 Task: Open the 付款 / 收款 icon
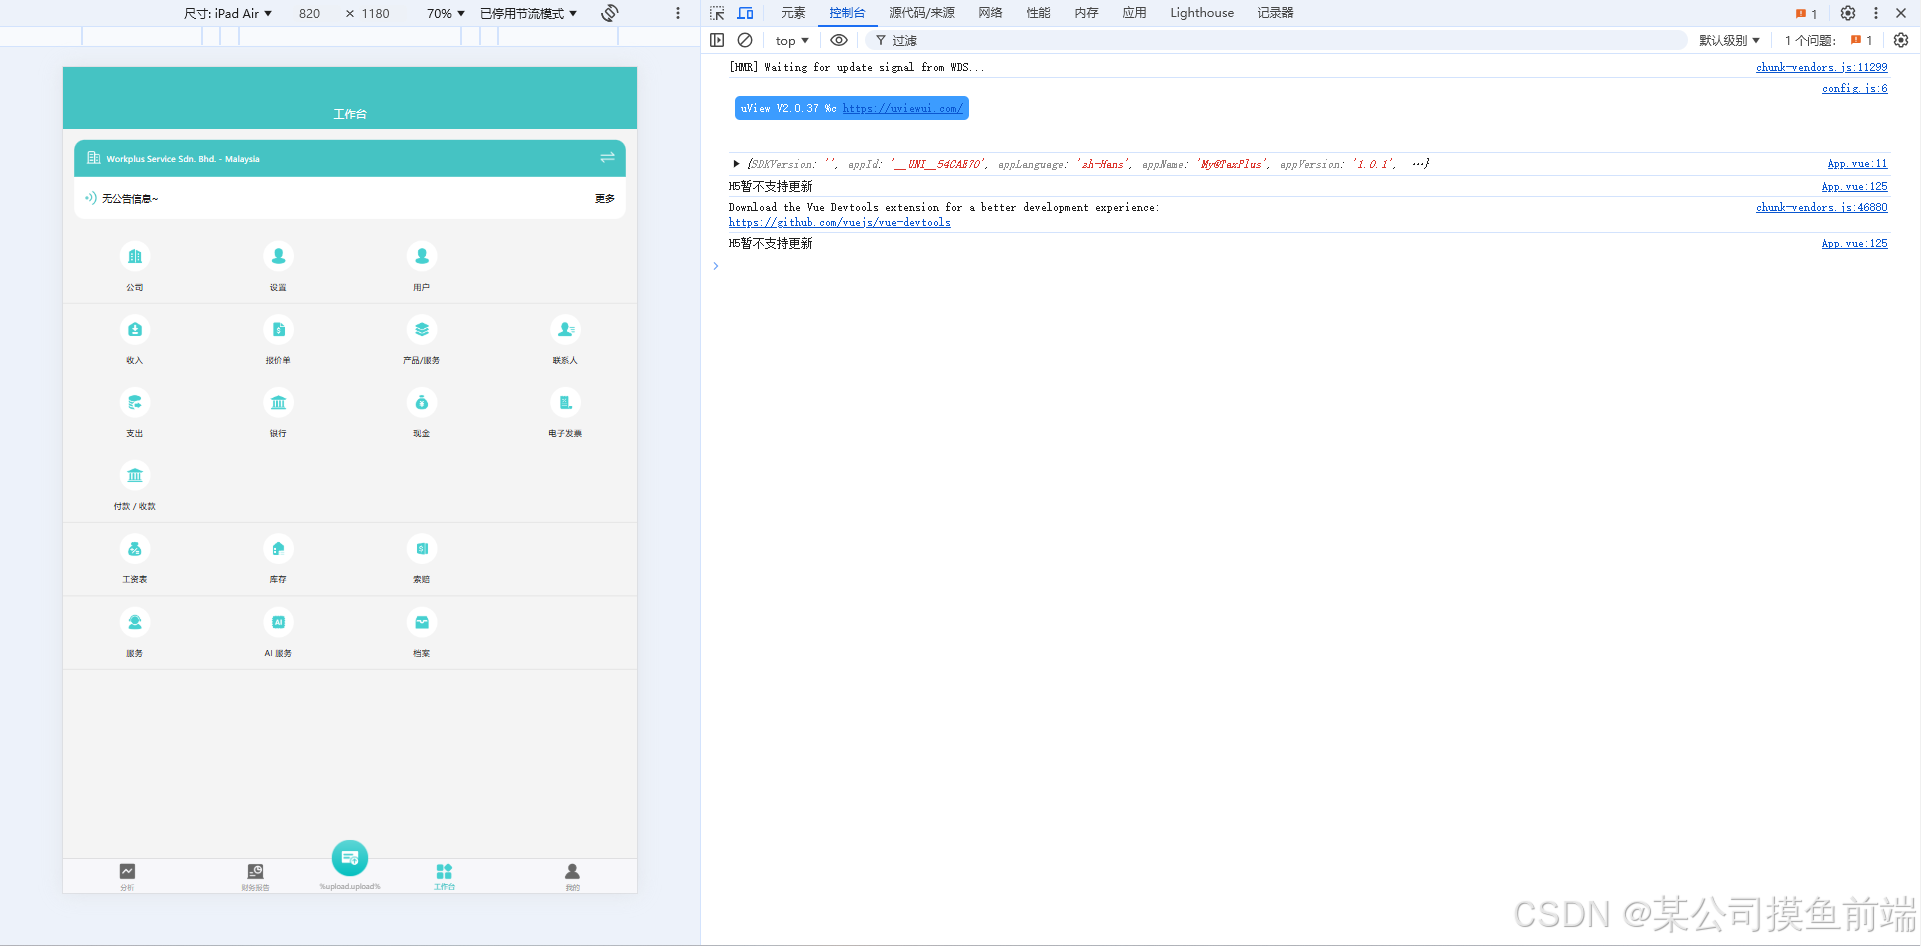click(135, 476)
